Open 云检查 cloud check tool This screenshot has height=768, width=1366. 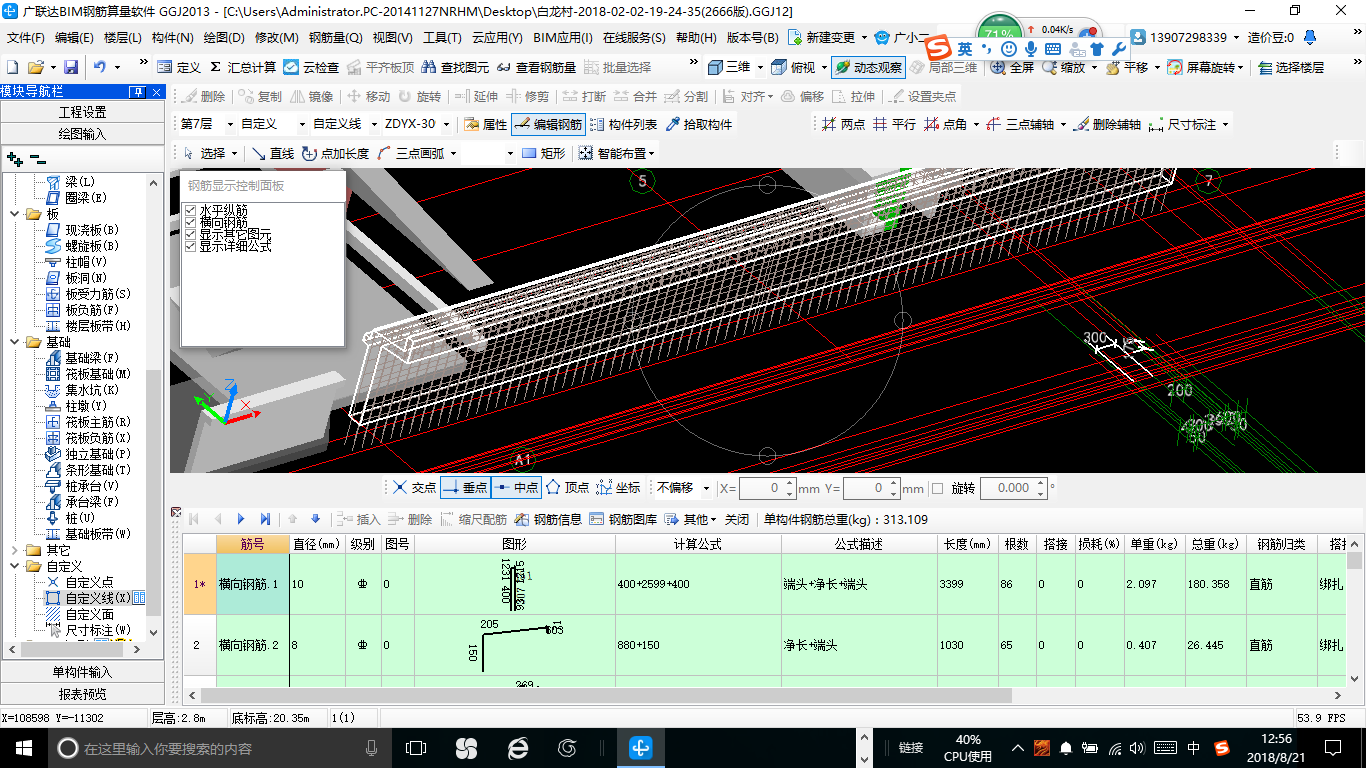[x=312, y=67]
